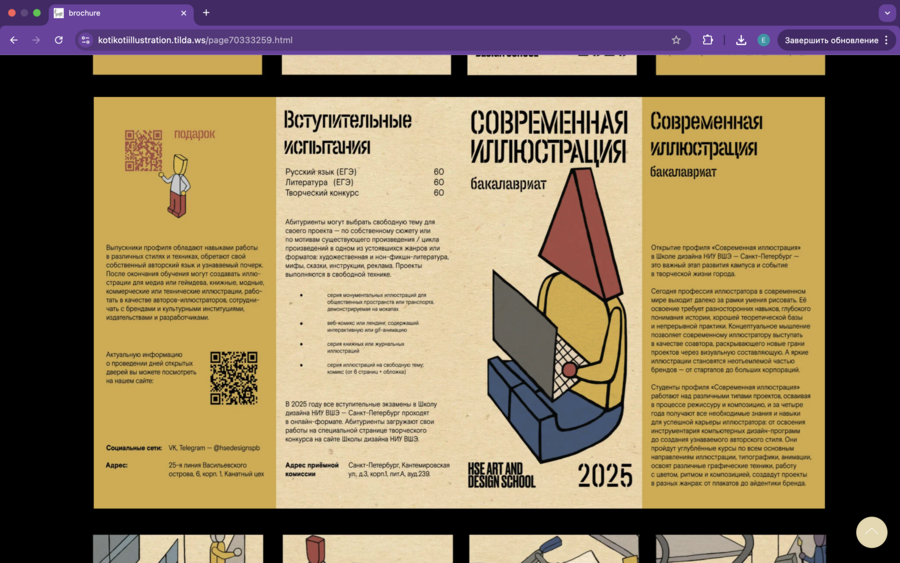Screen dimensions: 900x563
Task: Click the Завершить обновление button
Action: point(831,40)
